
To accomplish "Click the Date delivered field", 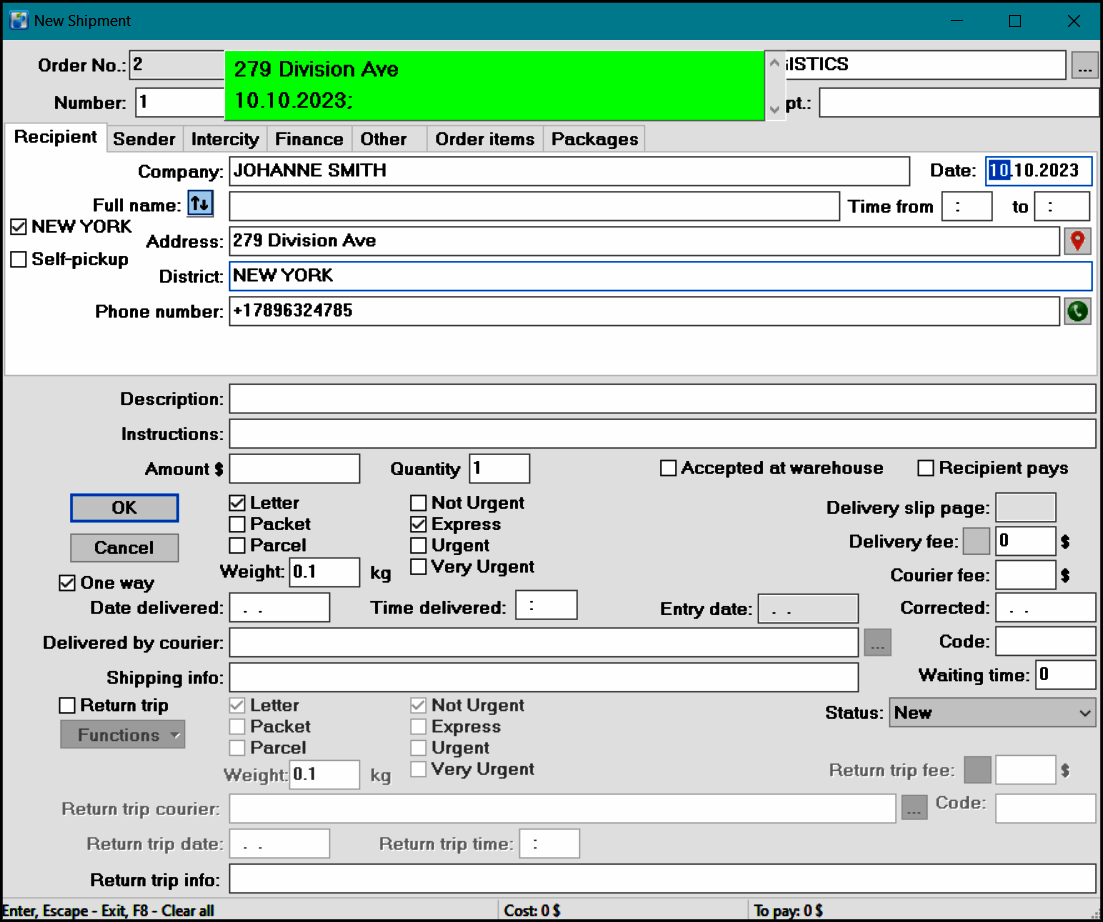I will [x=279, y=608].
